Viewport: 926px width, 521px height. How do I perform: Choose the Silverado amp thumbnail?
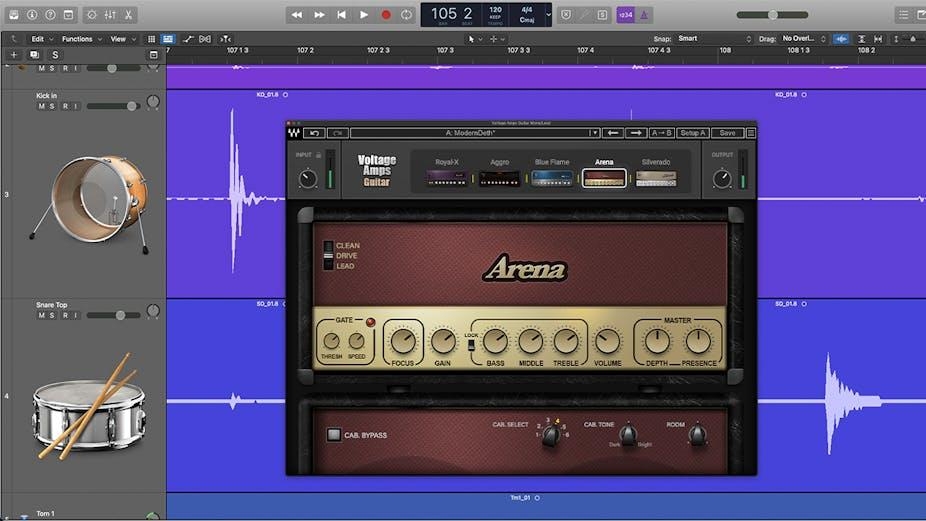point(656,177)
